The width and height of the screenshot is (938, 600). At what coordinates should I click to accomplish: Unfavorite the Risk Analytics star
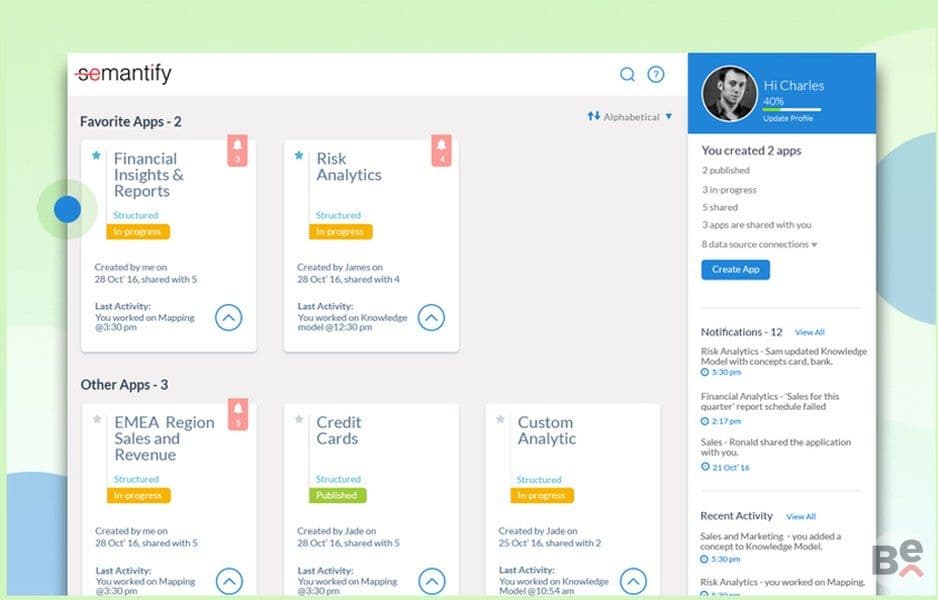click(x=299, y=156)
